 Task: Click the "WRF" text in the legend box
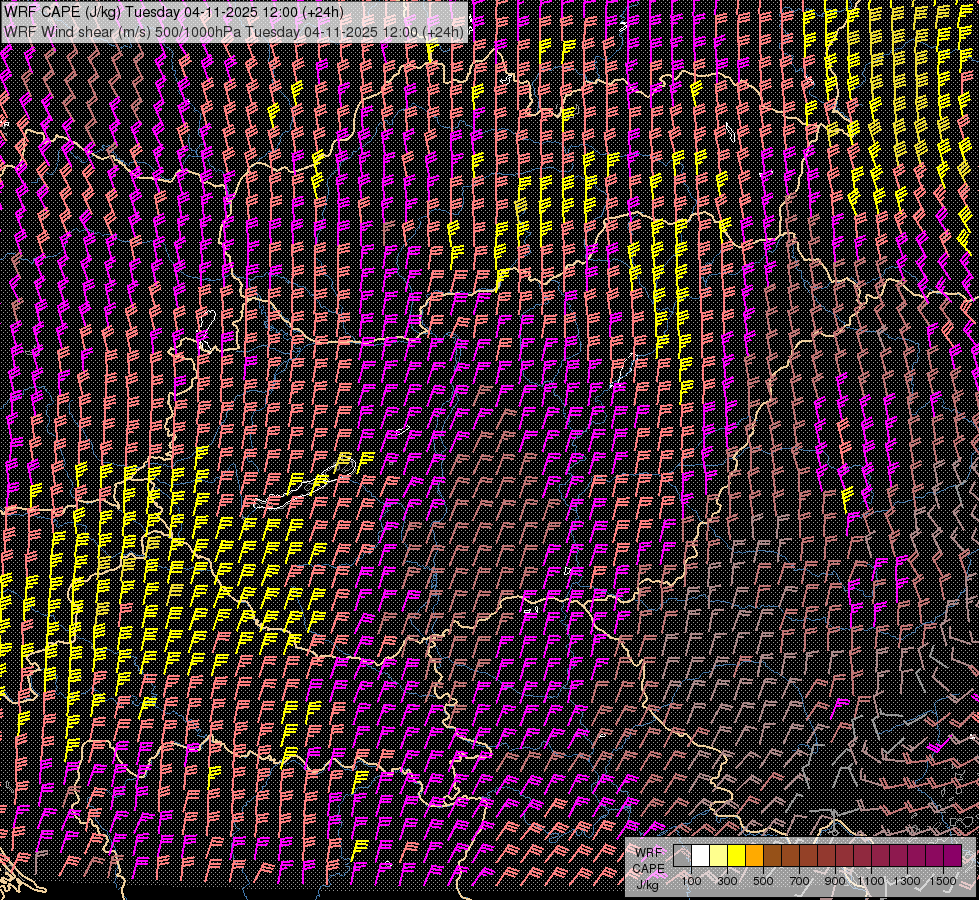[648, 852]
